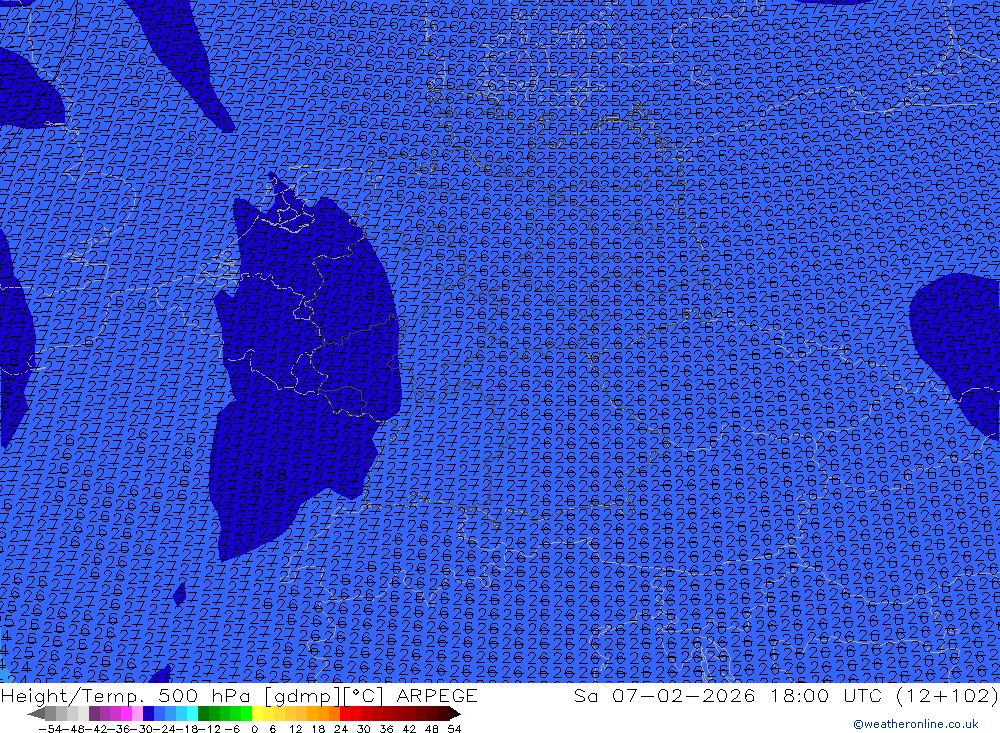
Task: Select the '-54' legend scale value
Action: [51, 729]
